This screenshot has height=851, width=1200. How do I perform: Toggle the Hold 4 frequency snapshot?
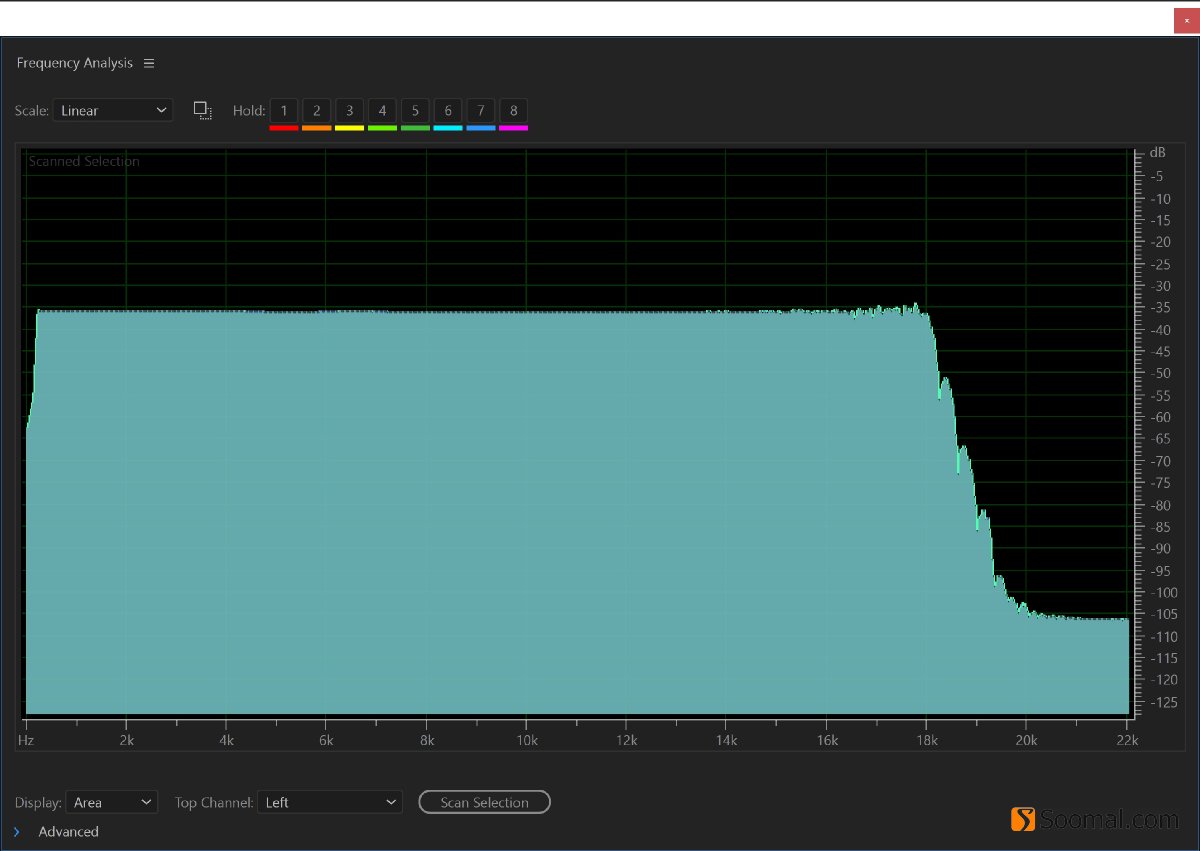pyautogui.click(x=382, y=110)
